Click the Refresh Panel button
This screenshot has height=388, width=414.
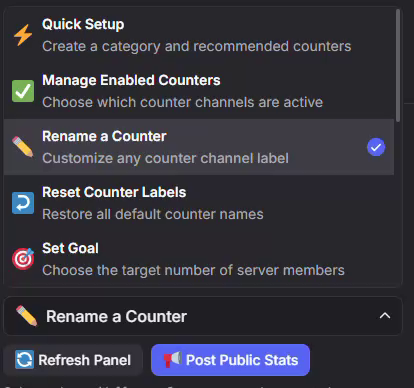[73, 360]
